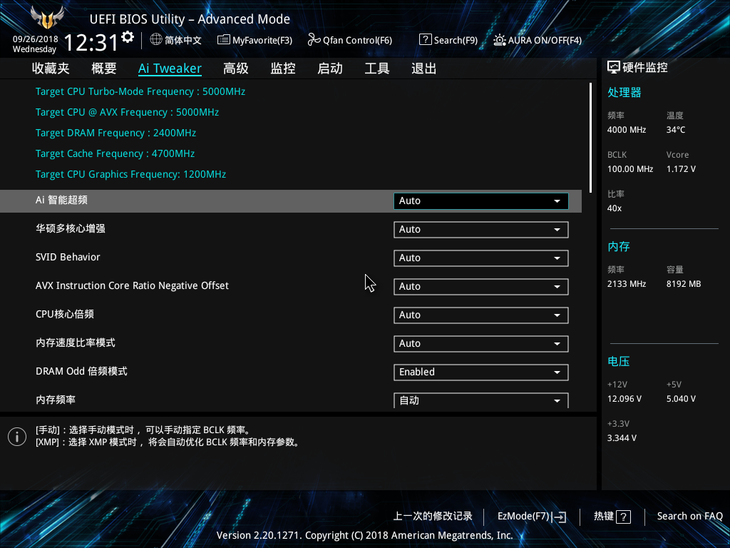Select the Ai Tweaker tab
Image resolution: width=730 pixels, height=548 pixels.
(170, 69)
